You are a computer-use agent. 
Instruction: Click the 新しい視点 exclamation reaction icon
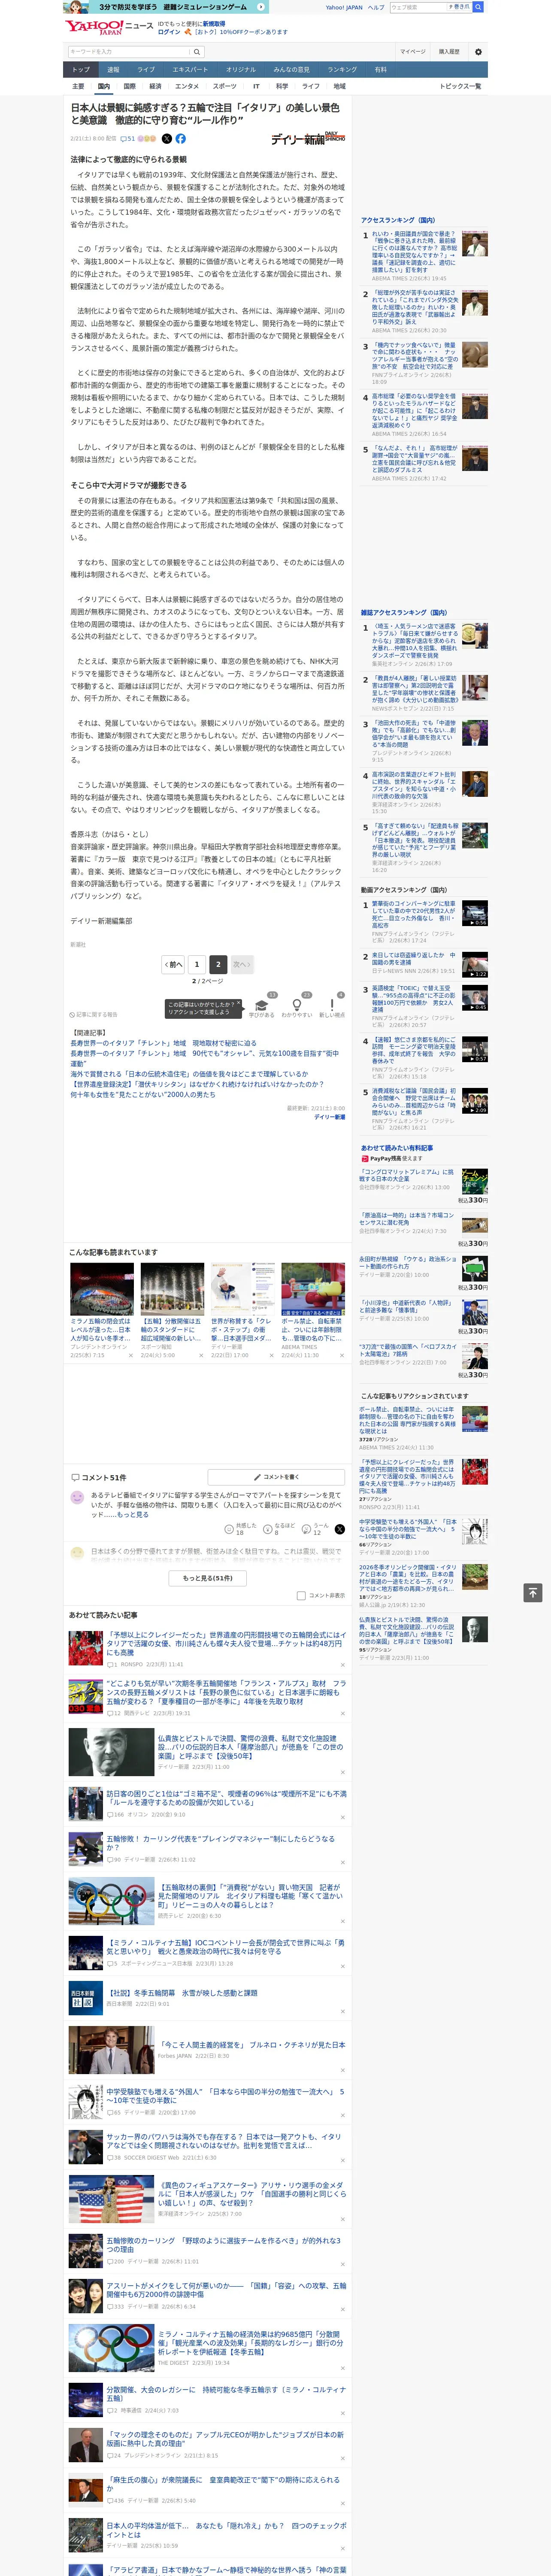pyautogui.click(x=332, y=1004)
